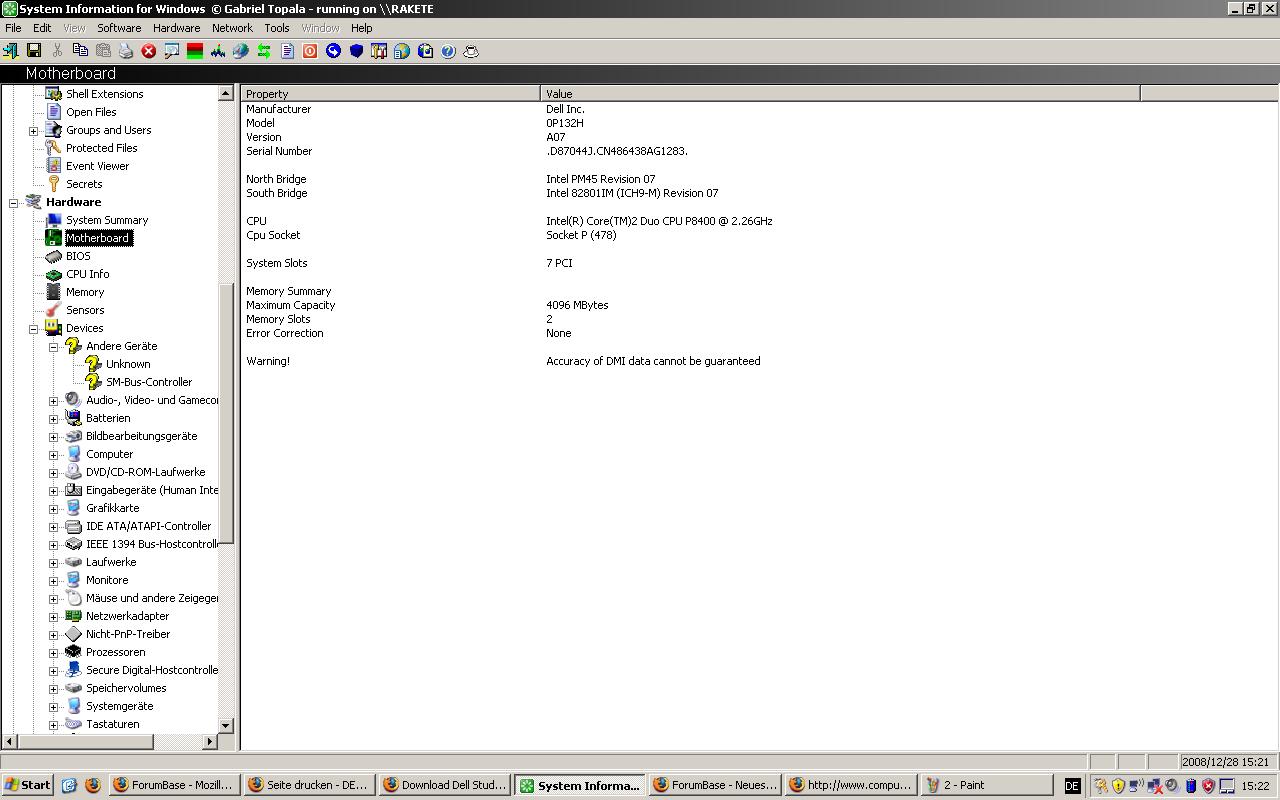This screenshot has width=1280, height=800.
Task: Select Sensors in the tree
Action: (85, 310)
